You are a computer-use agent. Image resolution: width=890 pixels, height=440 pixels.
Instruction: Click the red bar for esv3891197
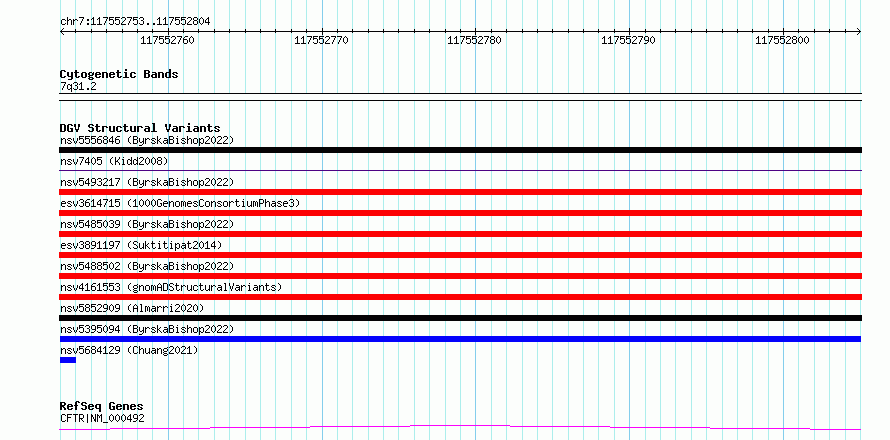(x=460, y=255)
